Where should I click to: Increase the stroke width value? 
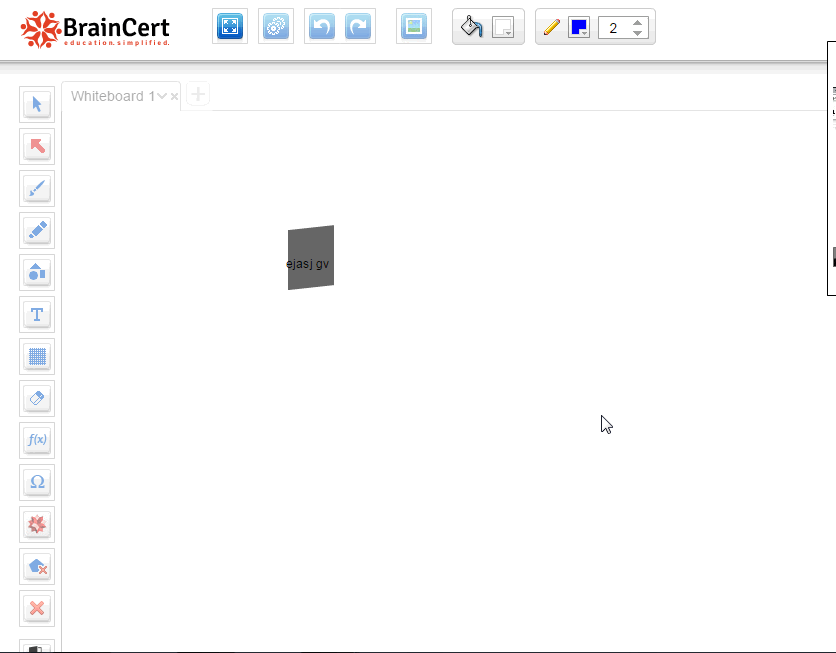pos(638,22)
